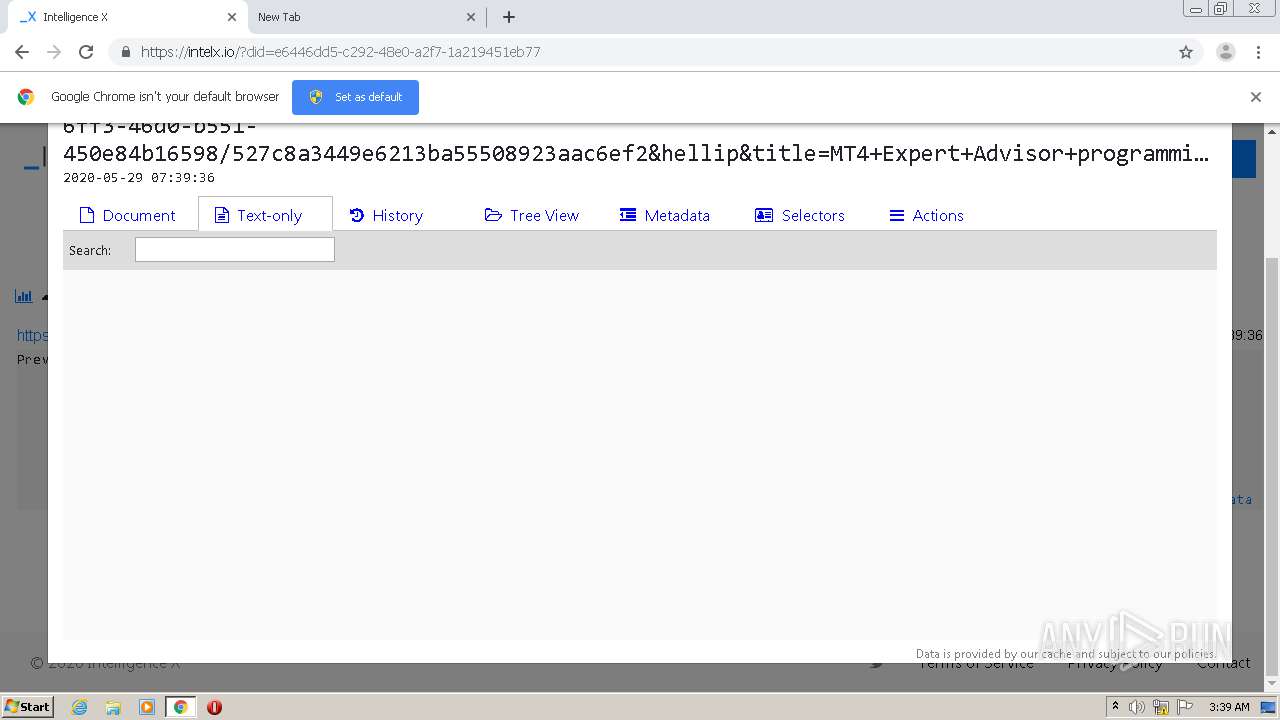1280x720 pixels.
Task: Open the Actions tab
Action: [x=927, y=215]
